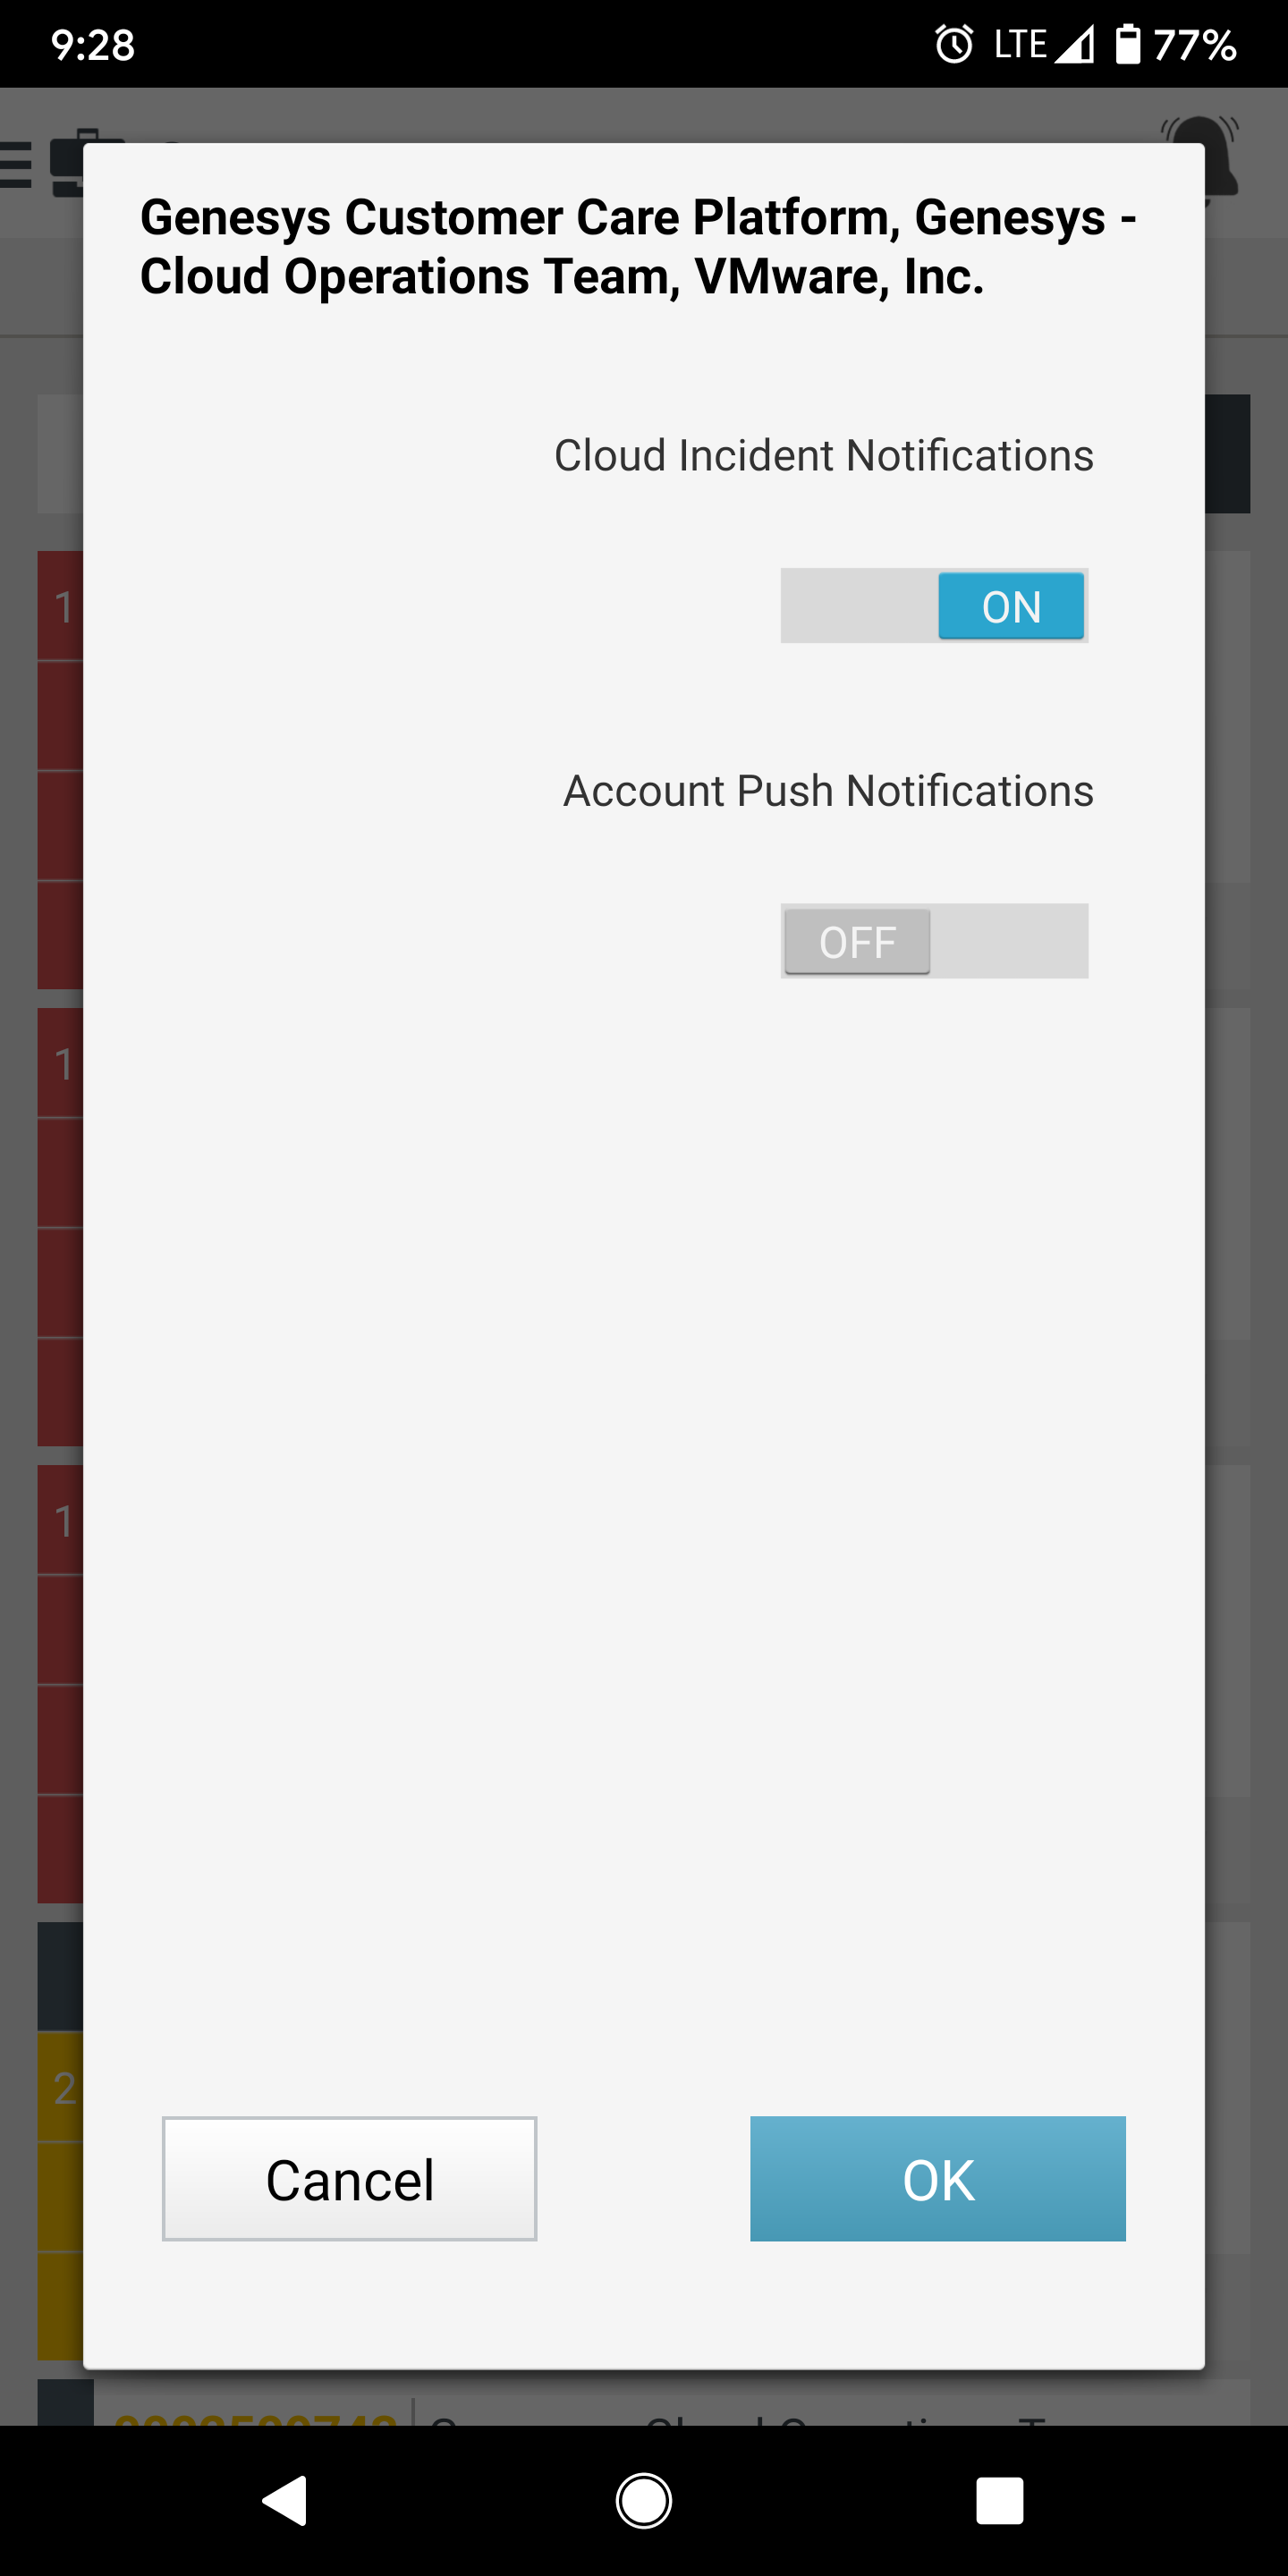Open recent apps with square icon
This screenshot has width=1288, height=2576.
[1000, 2501]
